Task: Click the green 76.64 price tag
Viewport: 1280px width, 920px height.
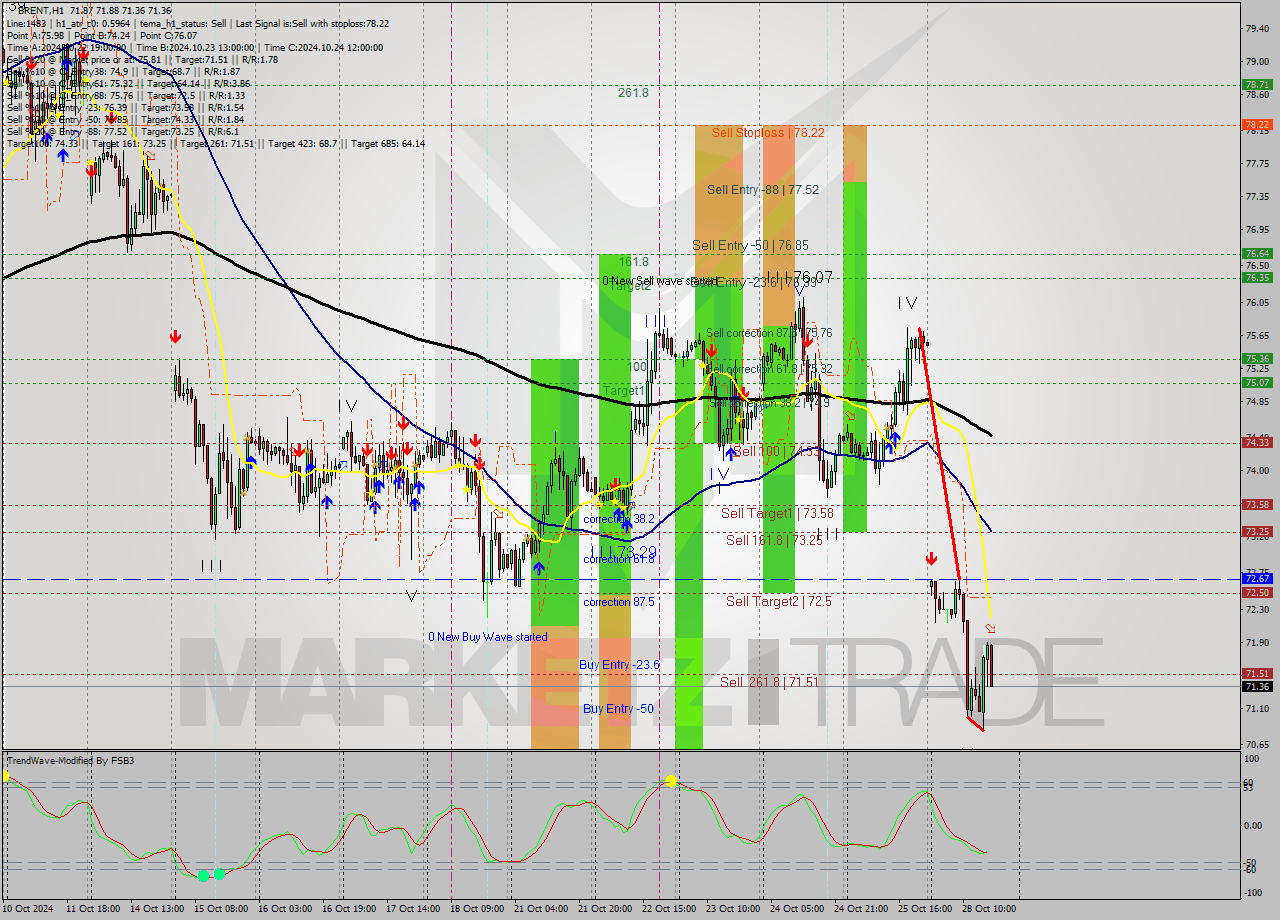Action: tap(1256, 254)
